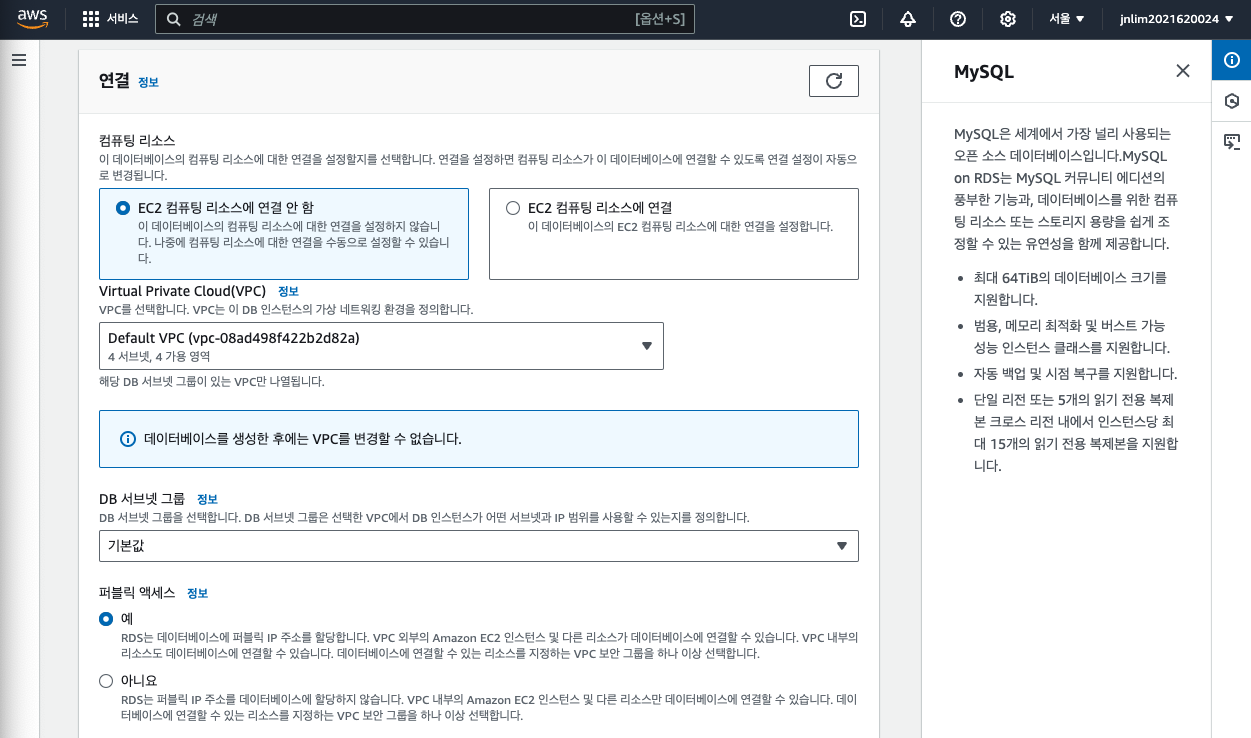Open 정보 link beside DB 서브넷 그룹
This screenshot has height=738, width=1251.
(x=207, y=499)
